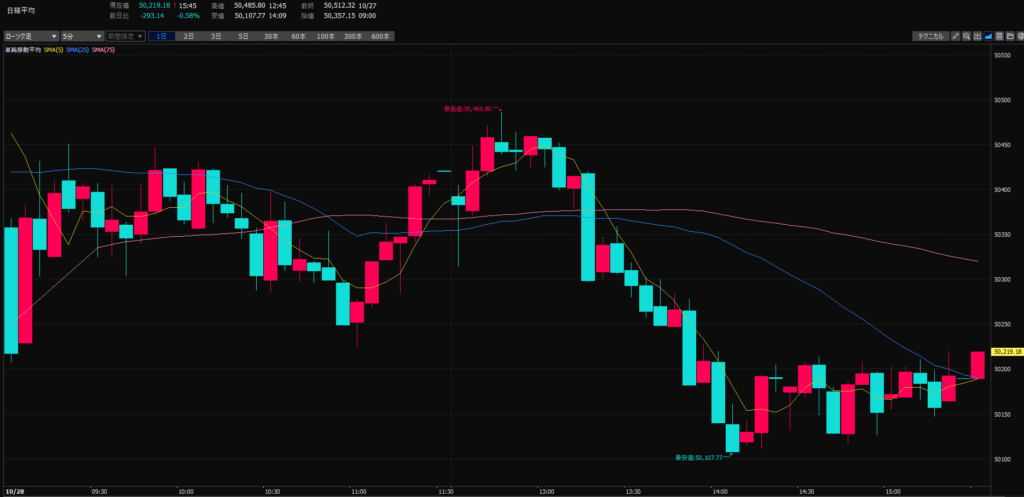This screenshot has width=1024, height=497.
Task: Click the 出 volume display icon
Action: [x=978, y=36]
